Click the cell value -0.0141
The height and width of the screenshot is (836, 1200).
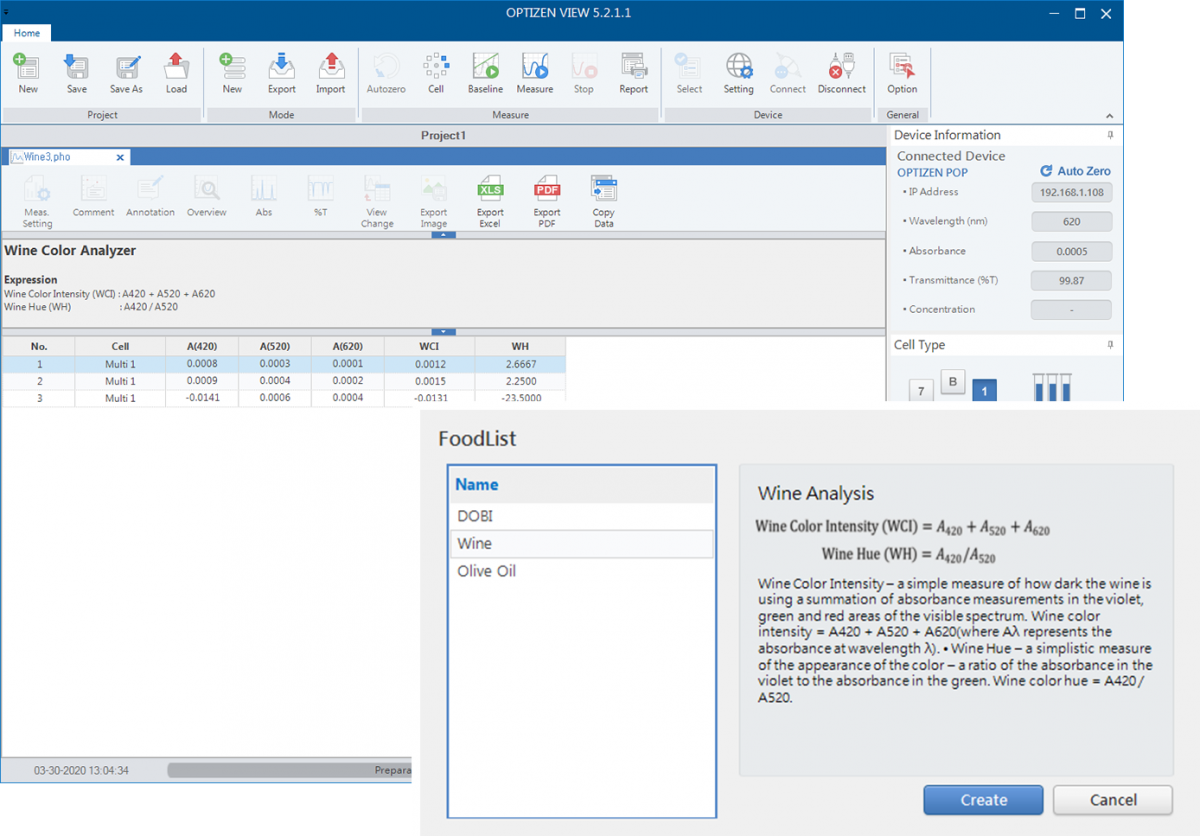point(202,398)
